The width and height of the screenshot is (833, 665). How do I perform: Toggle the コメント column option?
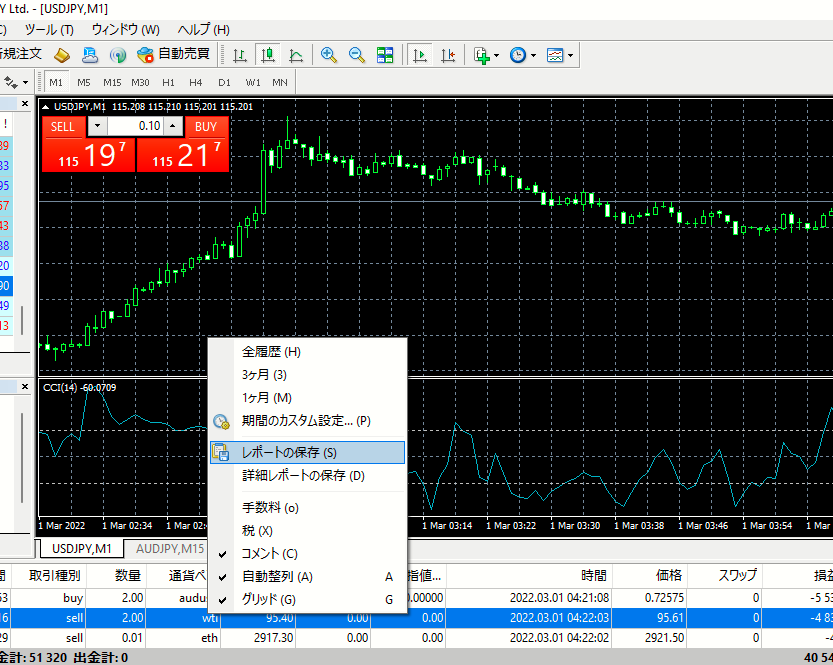269,553
